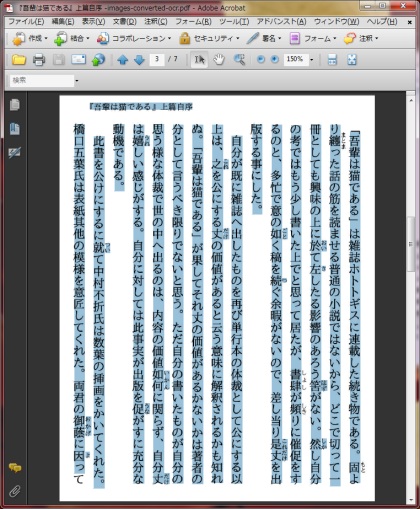Viewport: 420px width, 509px height.
Task: Go to next page with down arrow
Action: 139,60
